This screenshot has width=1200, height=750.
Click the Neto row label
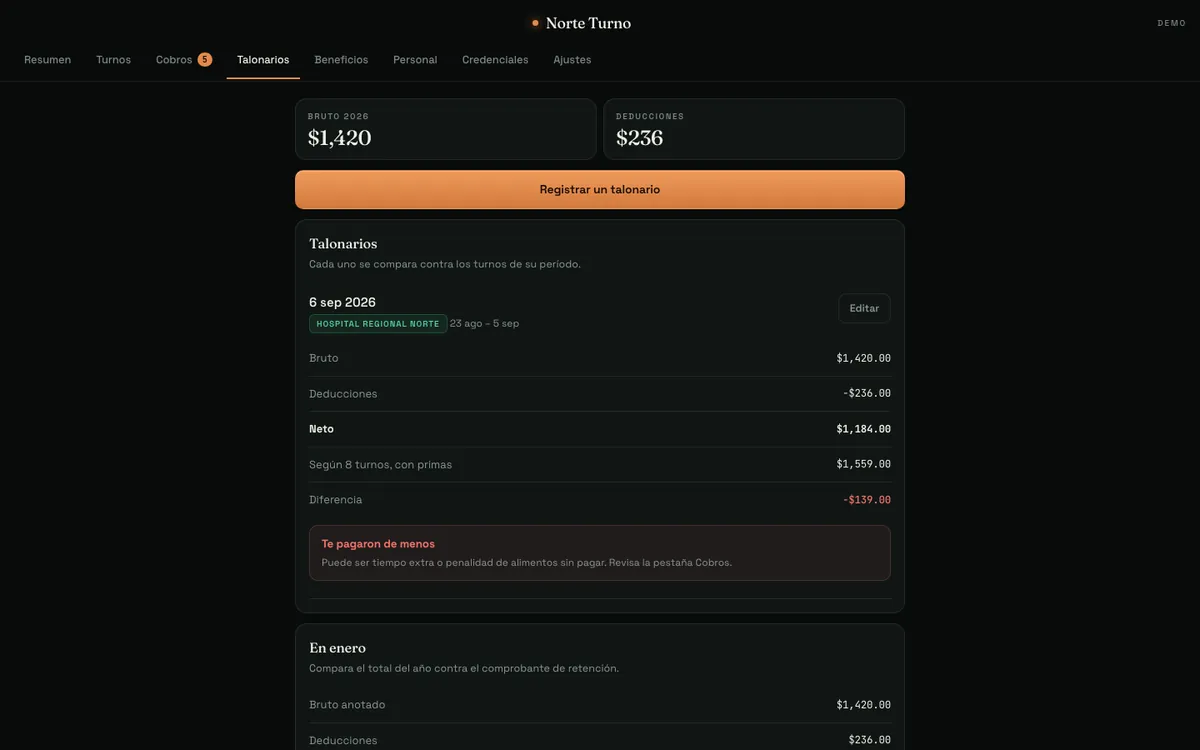point(321,429)
